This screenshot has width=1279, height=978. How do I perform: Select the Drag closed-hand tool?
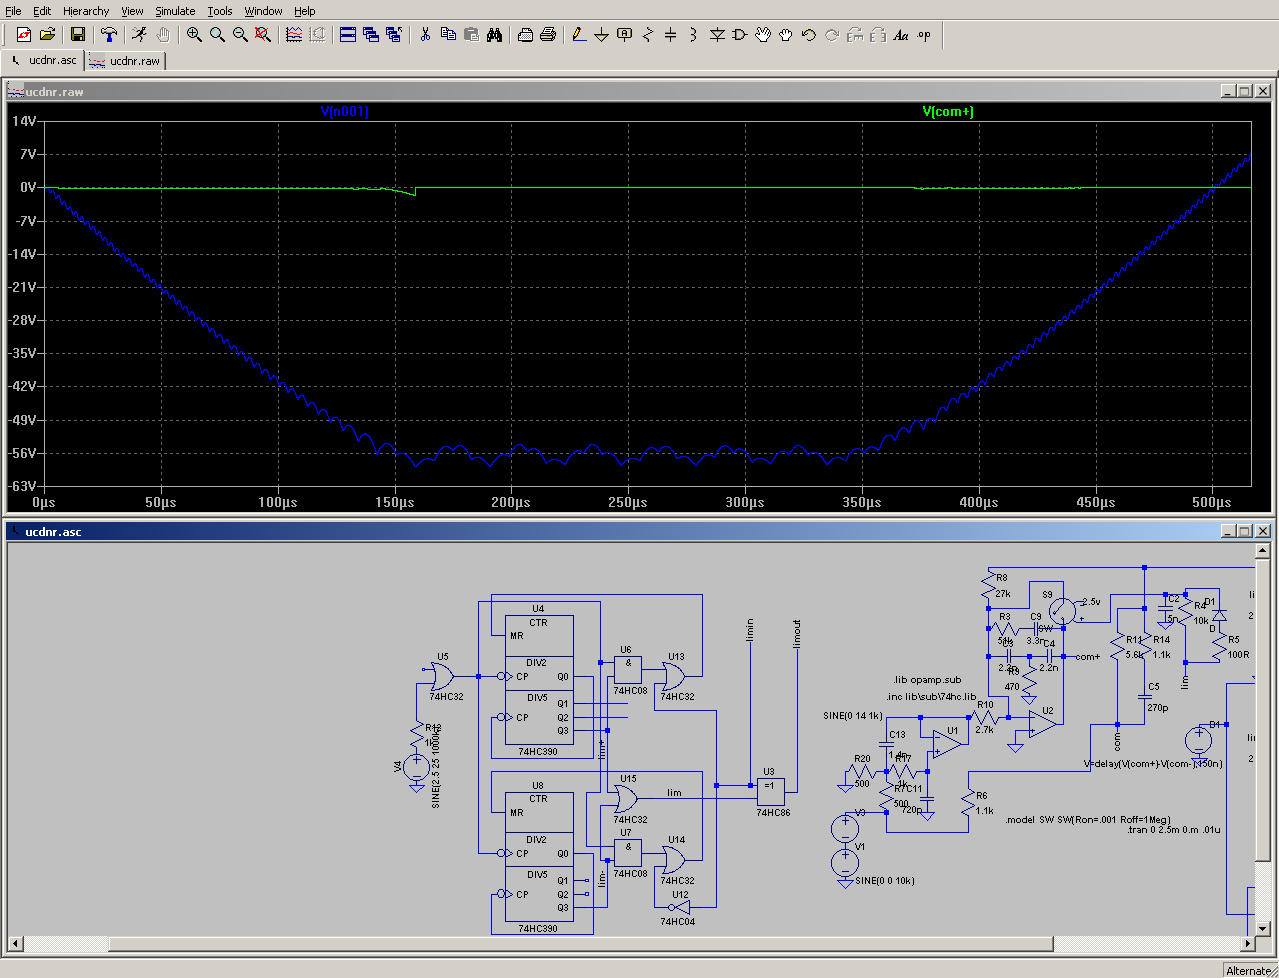point(786,34)
